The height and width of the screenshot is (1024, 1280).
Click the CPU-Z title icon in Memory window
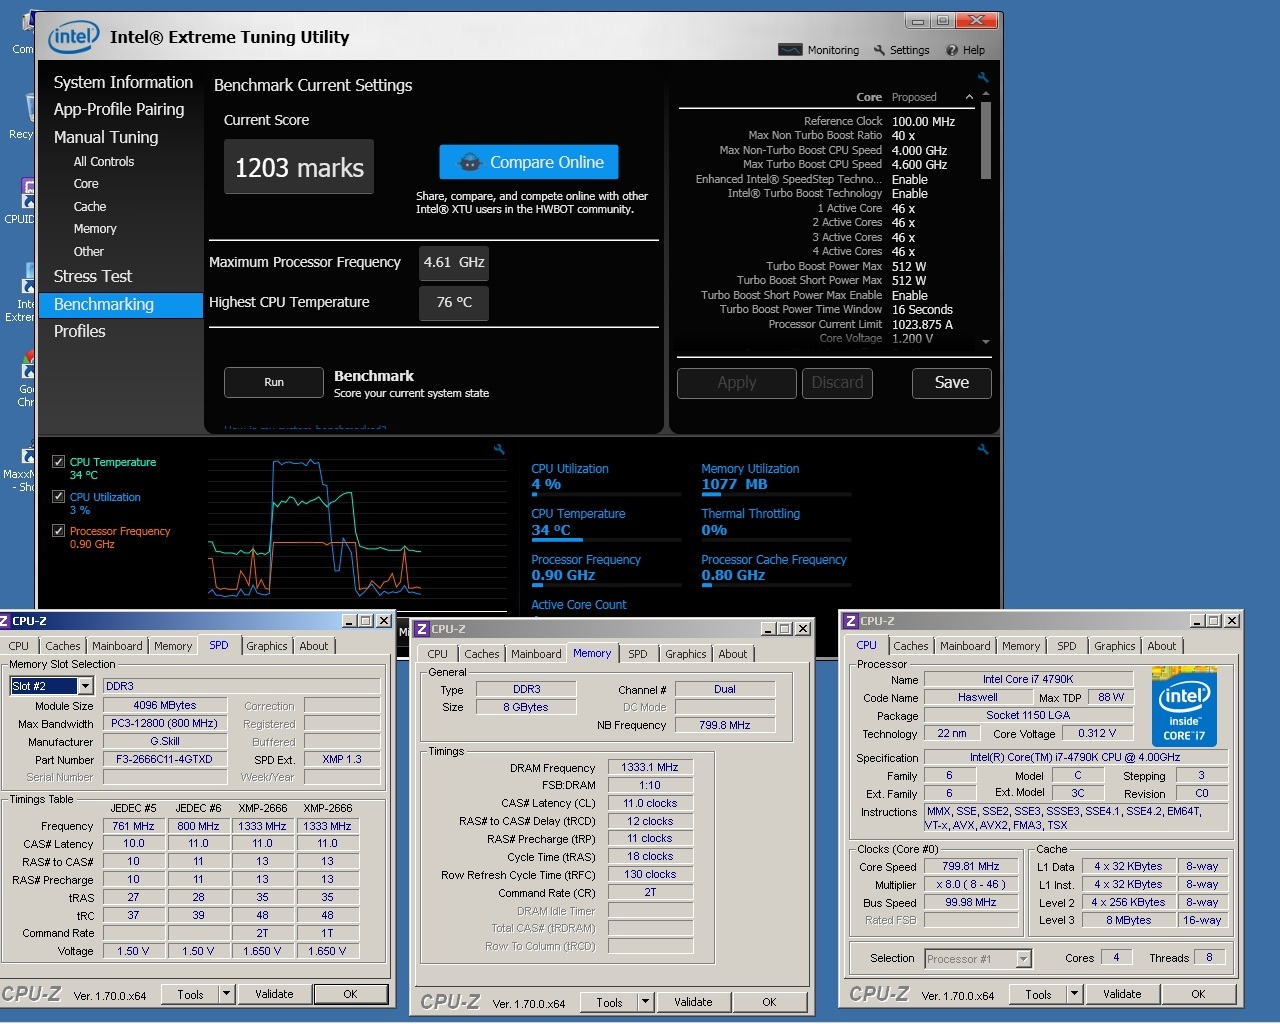422,629
